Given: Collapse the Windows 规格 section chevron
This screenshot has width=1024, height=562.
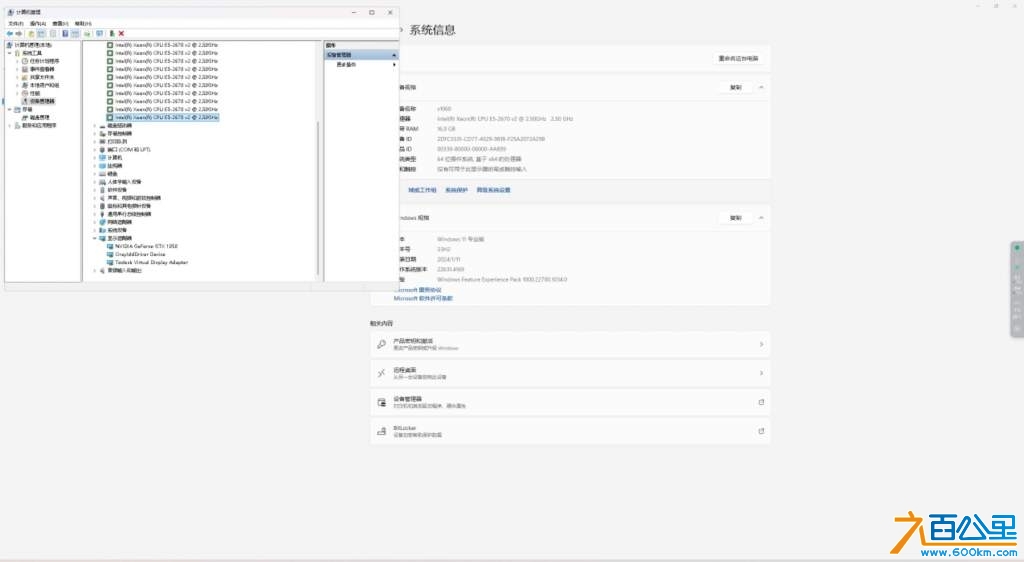Looking at the screenshot, I should coord(761,218).
